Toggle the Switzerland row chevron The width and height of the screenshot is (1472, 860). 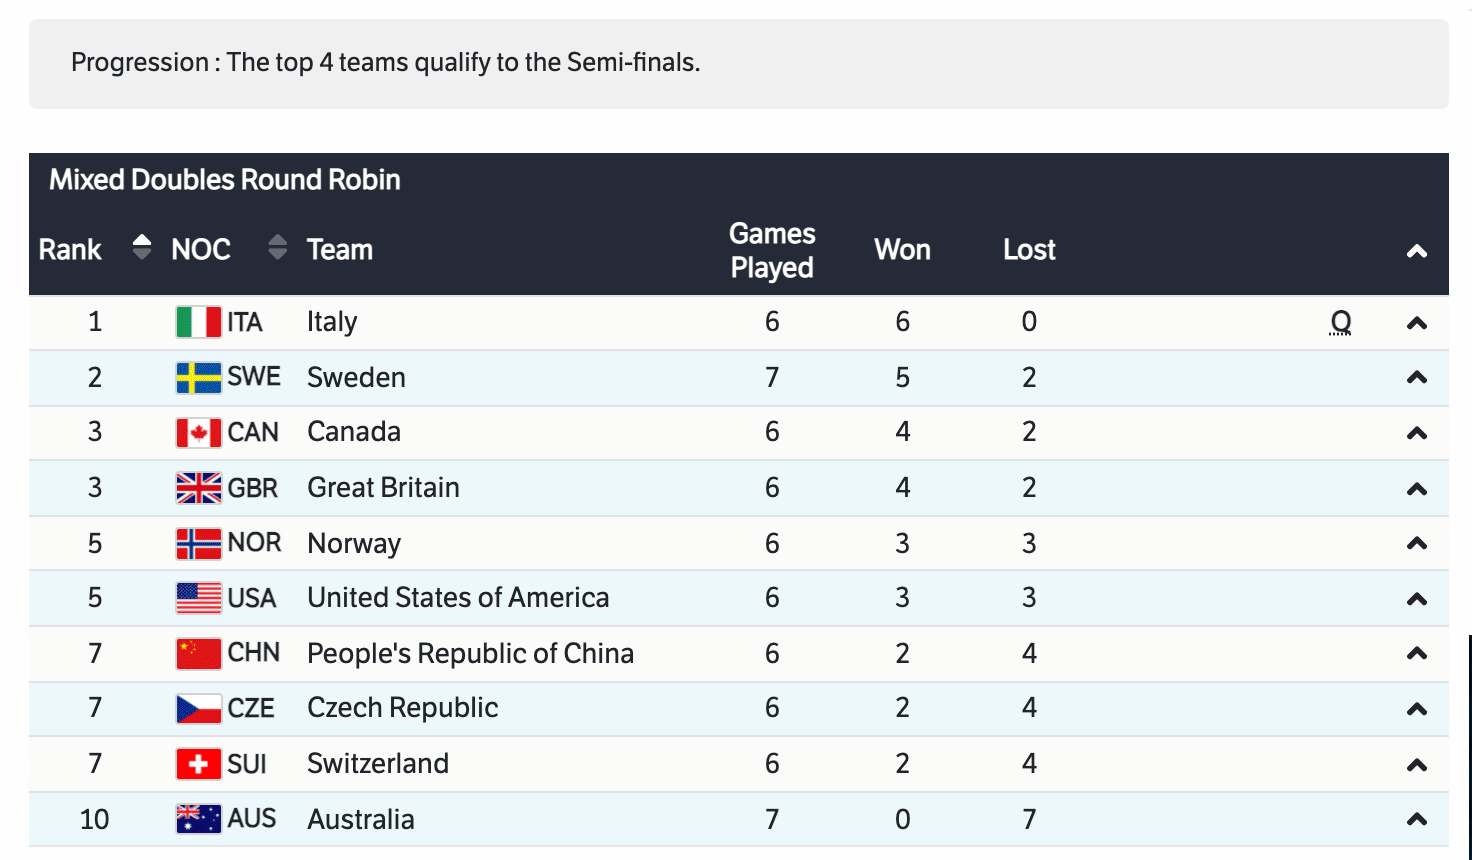pos(1416,765)
